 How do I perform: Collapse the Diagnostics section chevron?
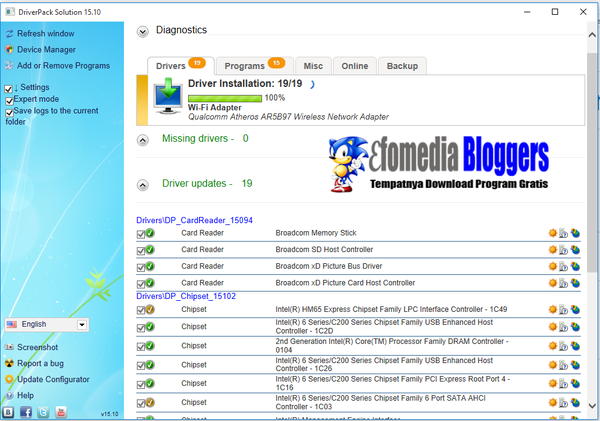pos(143,31)
